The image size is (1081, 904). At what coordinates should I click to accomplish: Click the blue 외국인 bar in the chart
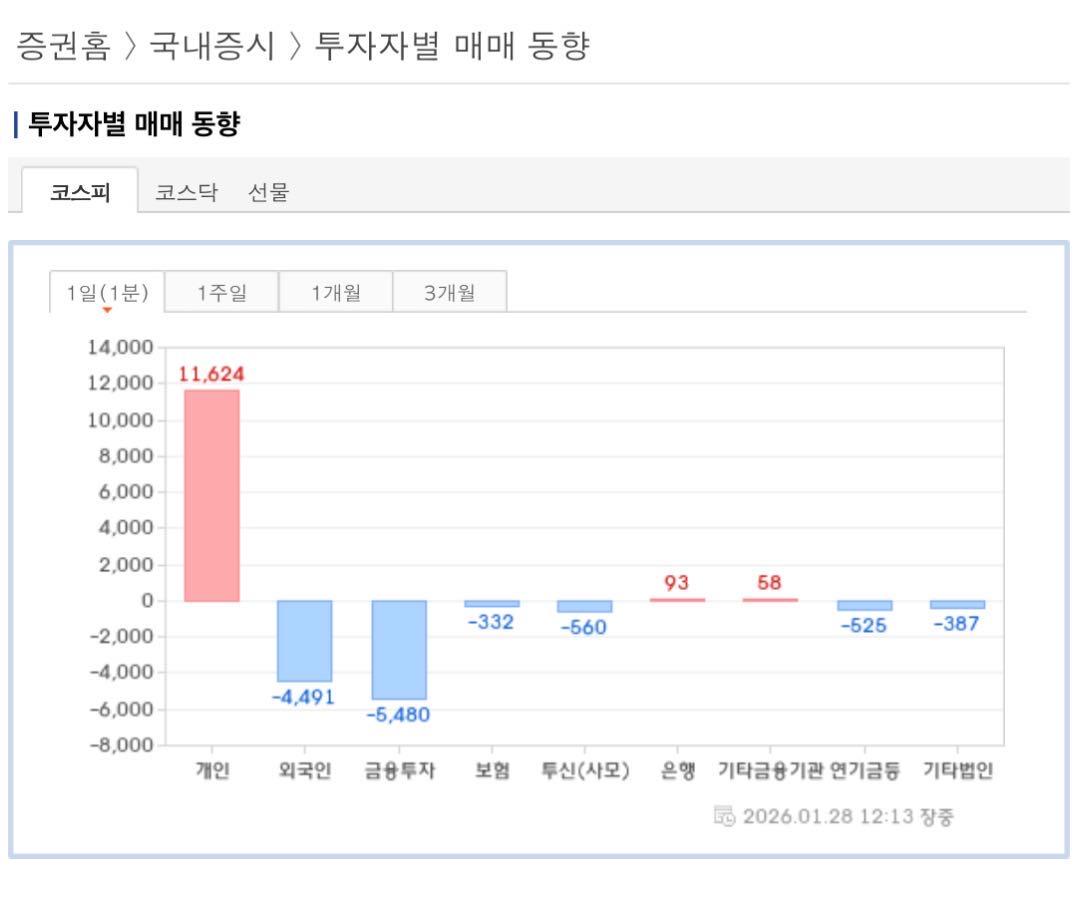(x=305, y=640)
